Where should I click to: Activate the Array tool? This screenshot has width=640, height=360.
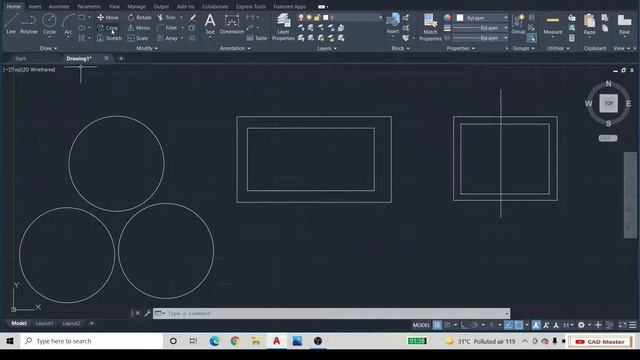(x=167, y=38)
